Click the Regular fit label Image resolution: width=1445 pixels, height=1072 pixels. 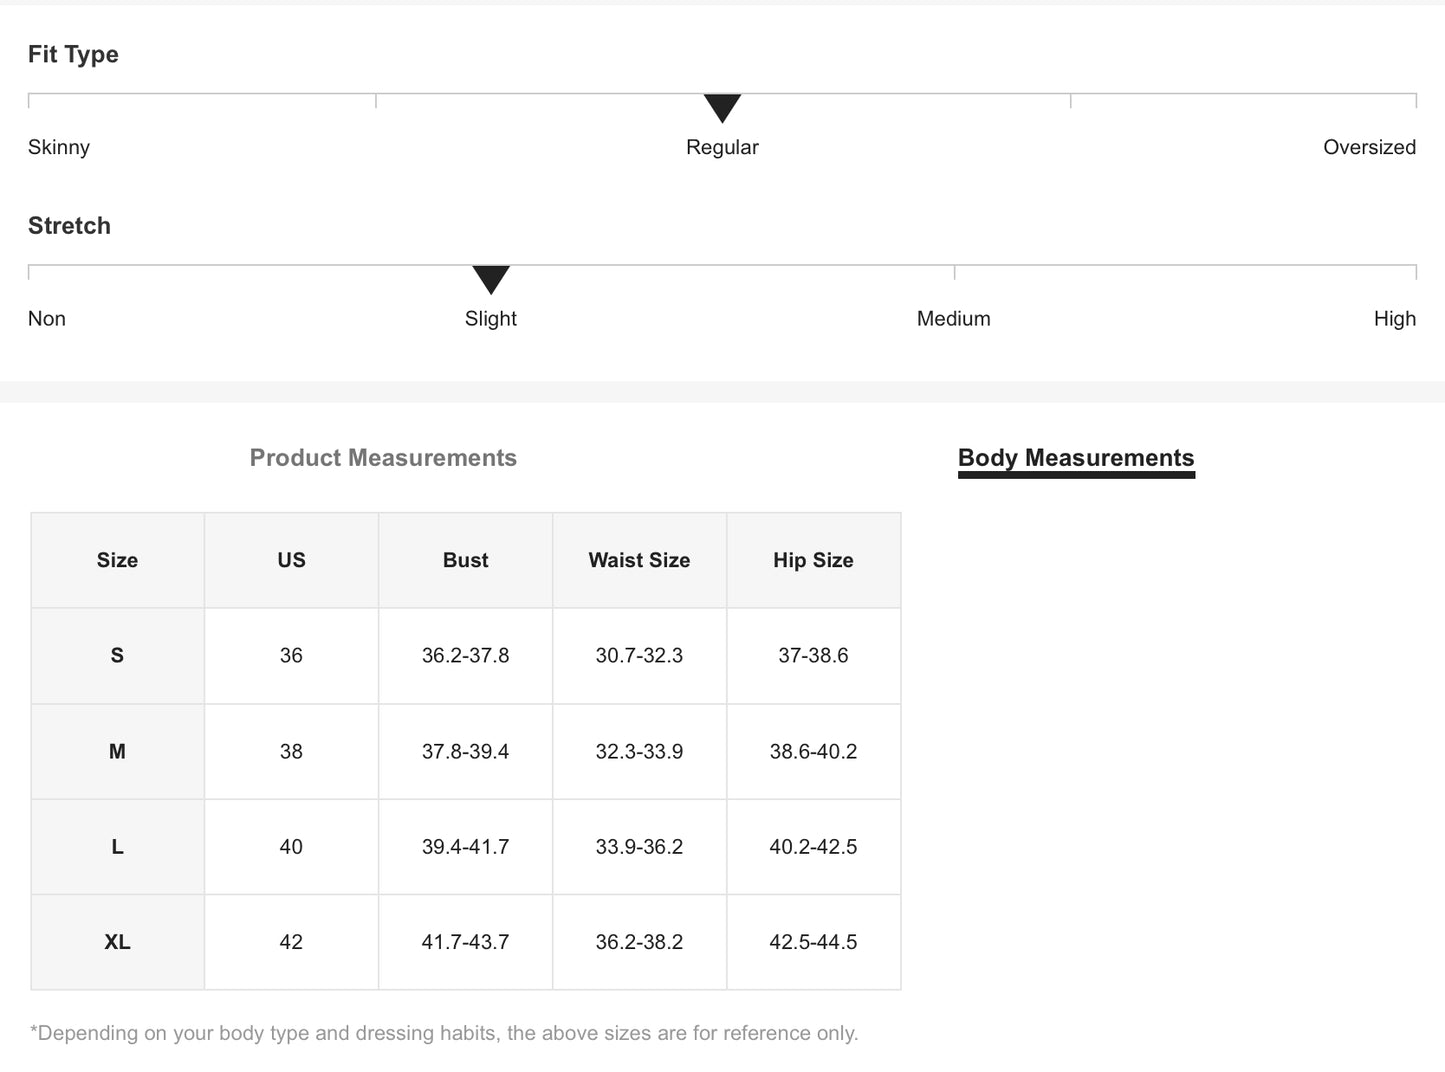[722, 147]
